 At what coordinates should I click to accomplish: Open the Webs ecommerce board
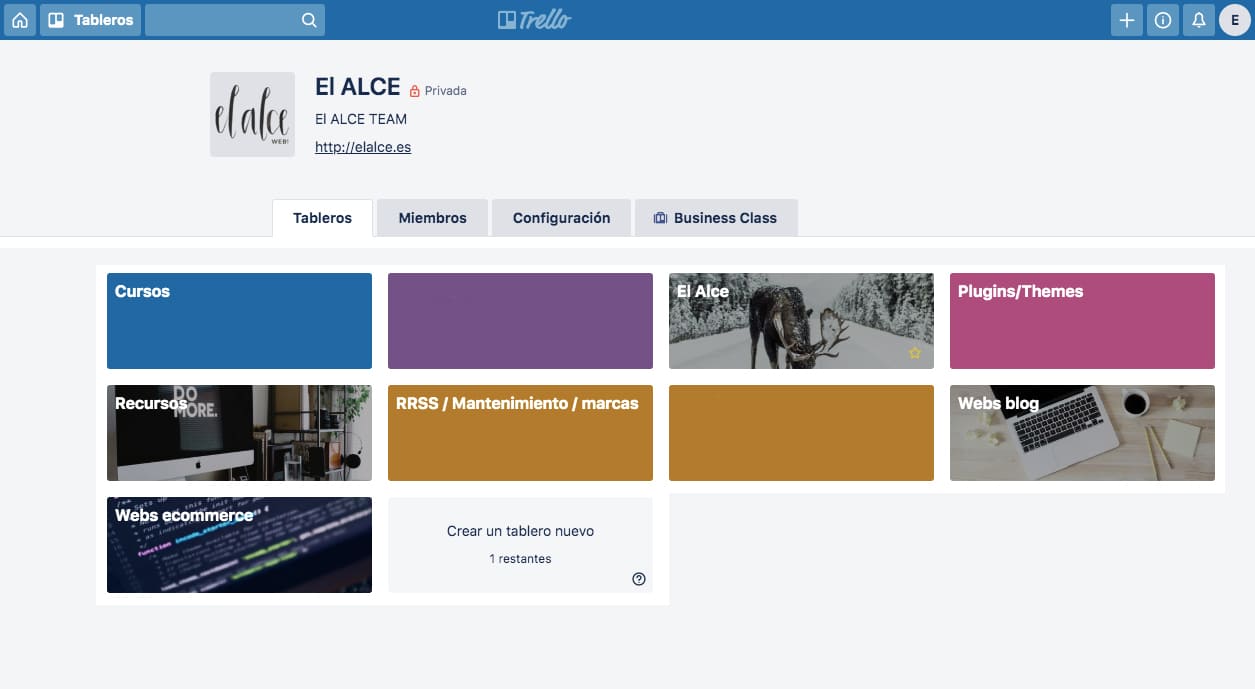239,545
